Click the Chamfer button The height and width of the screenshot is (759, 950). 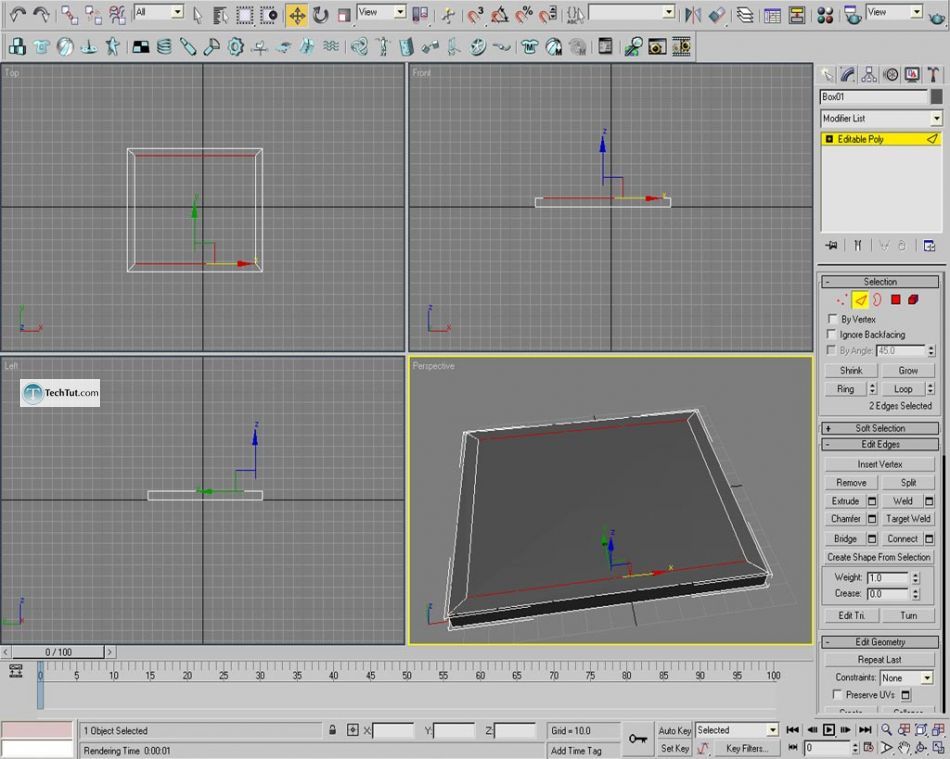coord(846,519)
